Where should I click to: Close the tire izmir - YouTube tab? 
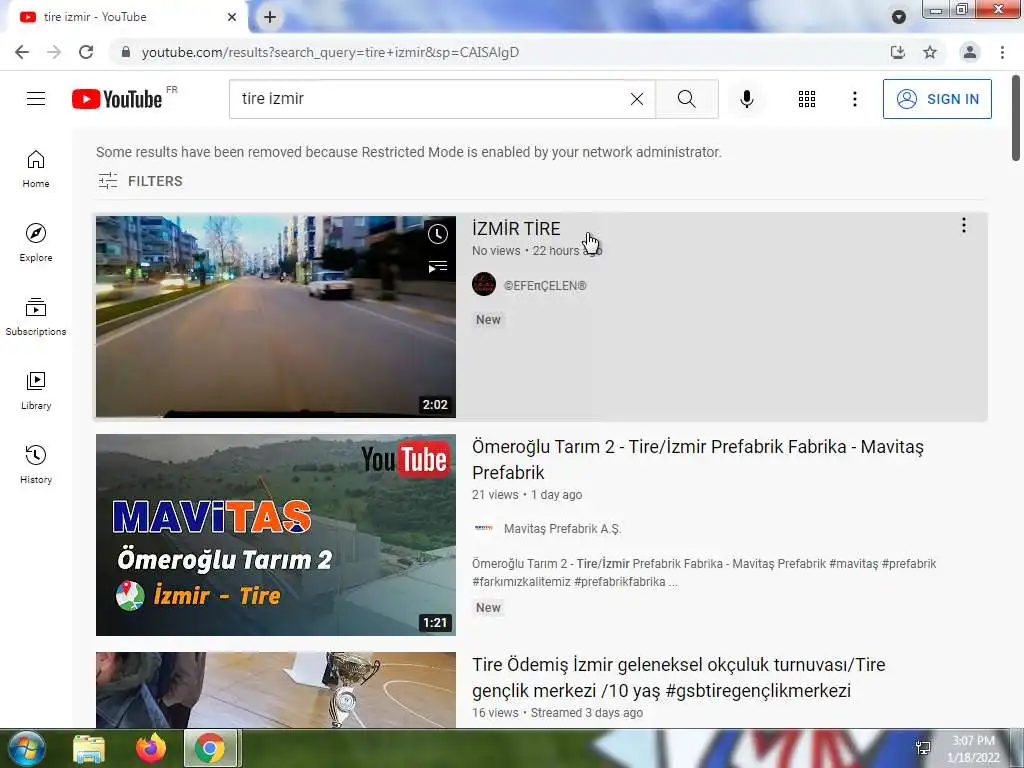tap(232, 17)
